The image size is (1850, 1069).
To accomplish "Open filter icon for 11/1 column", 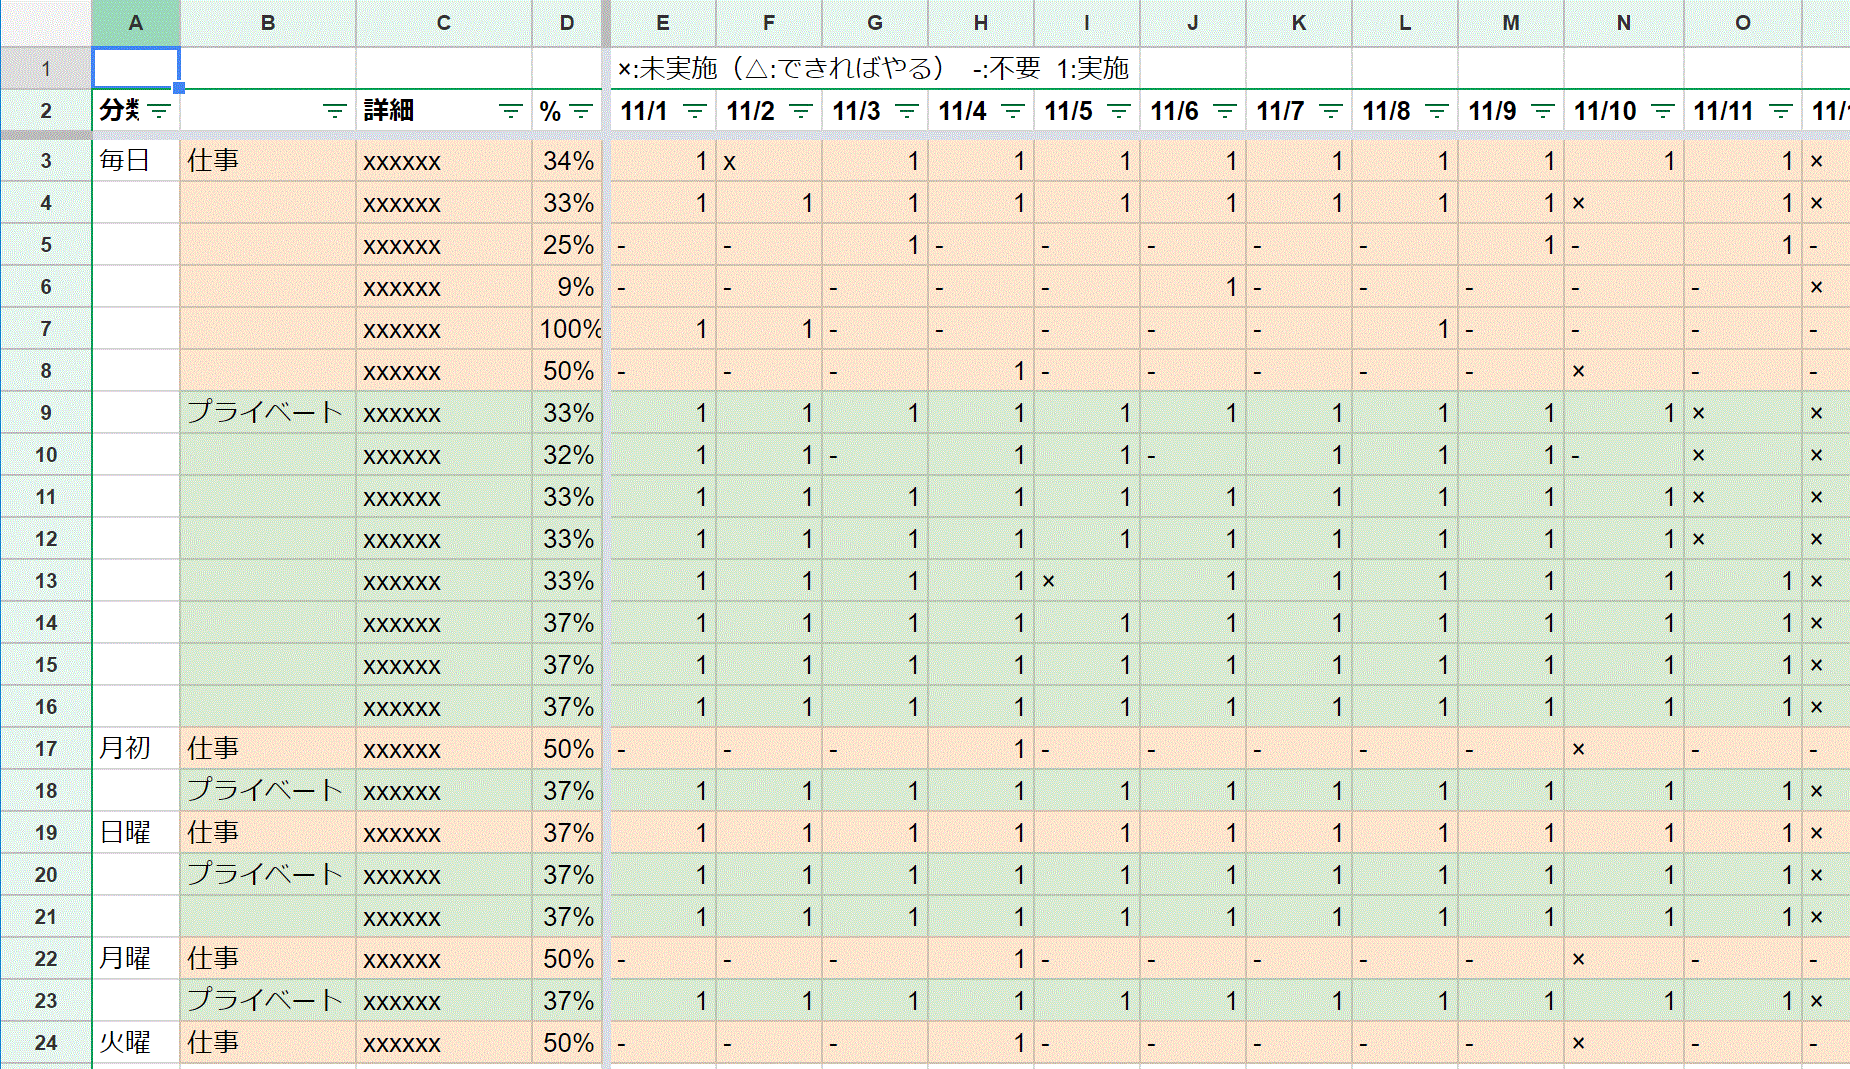I will (695, 111).
